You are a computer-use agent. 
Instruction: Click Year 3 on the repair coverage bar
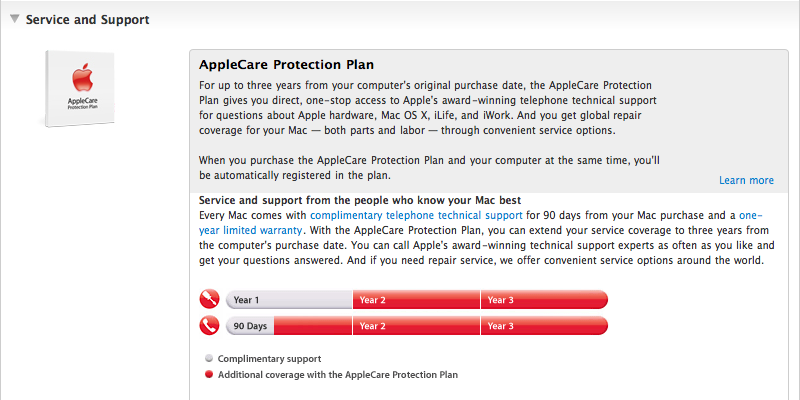(543, 299)
